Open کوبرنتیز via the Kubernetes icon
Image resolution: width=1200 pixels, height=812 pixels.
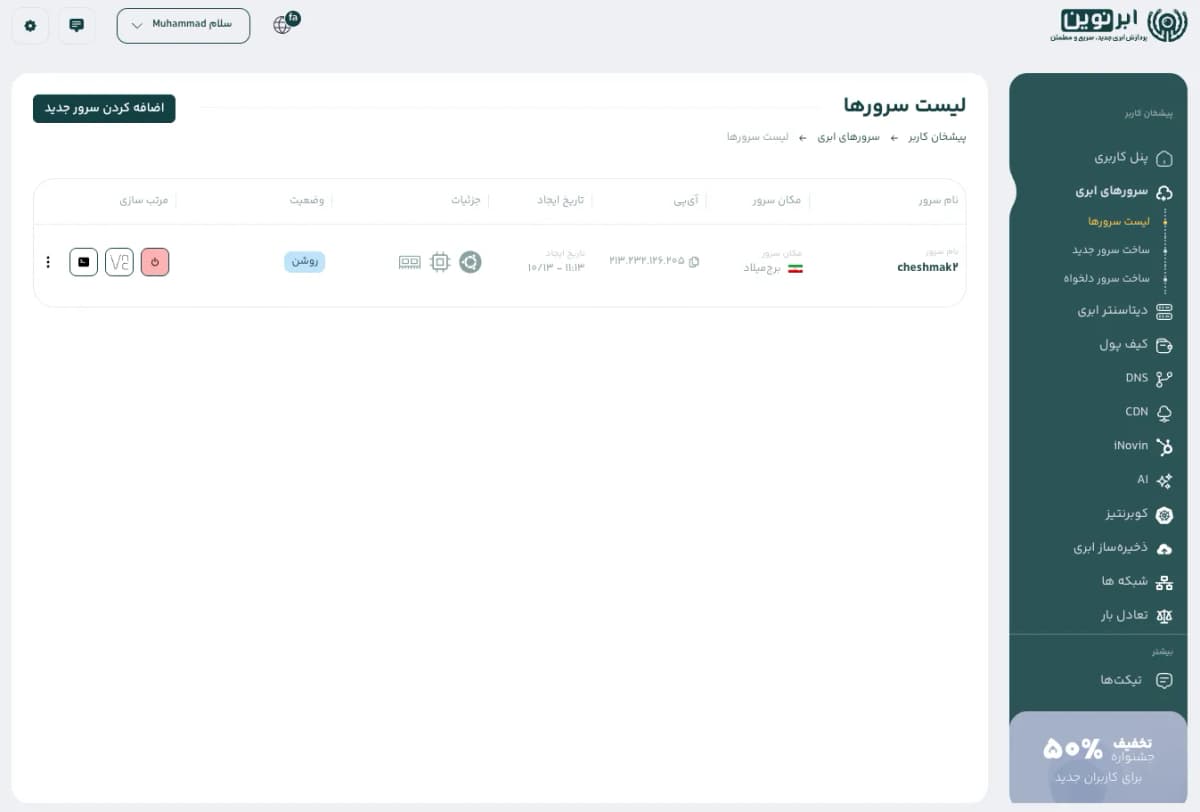1162,515
